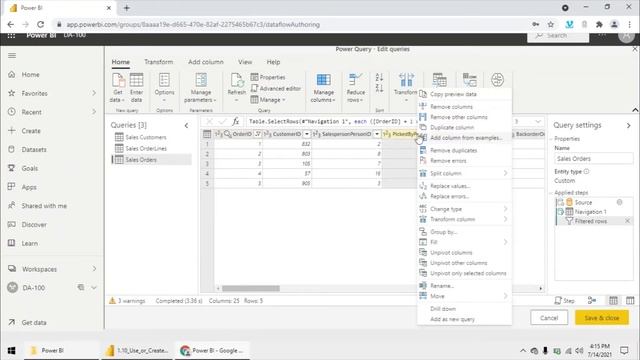Click the horizontal scrollbar under the data grid
Image resolution: width=640 pixels, height=360 pixels.
[x=251, y=288]
